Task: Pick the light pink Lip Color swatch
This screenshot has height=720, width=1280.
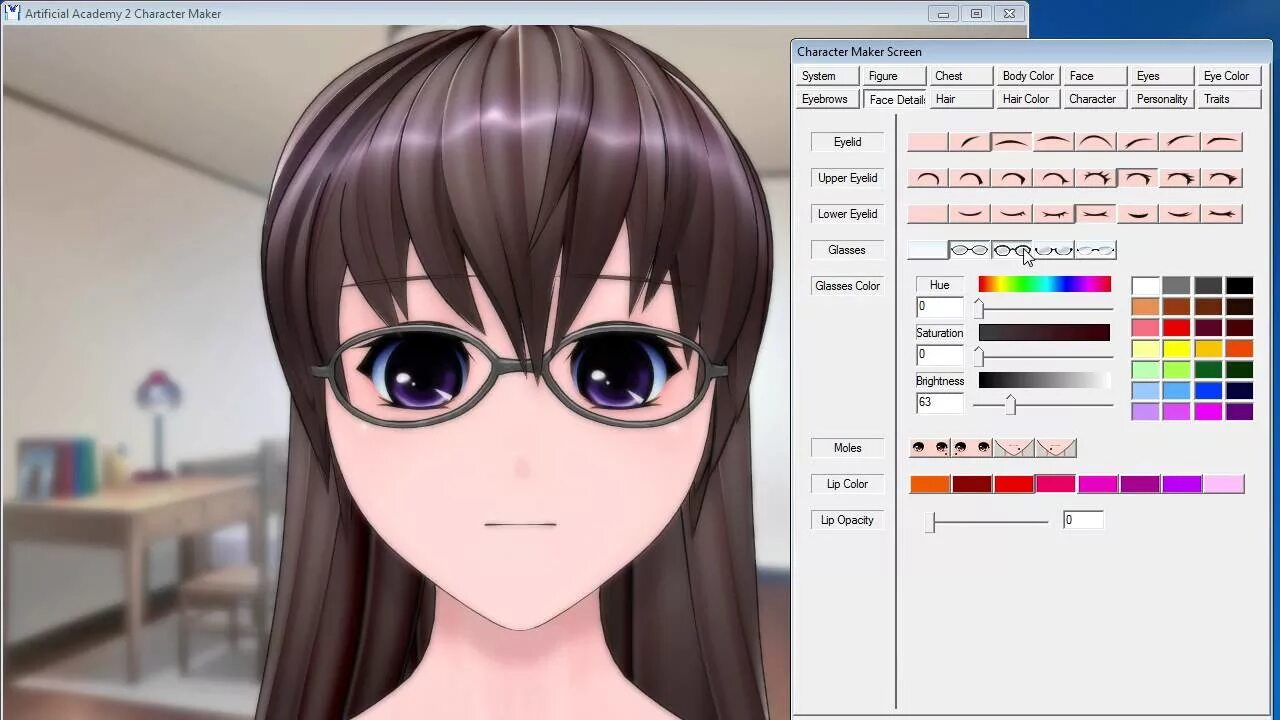Action: click(1223, 484)
